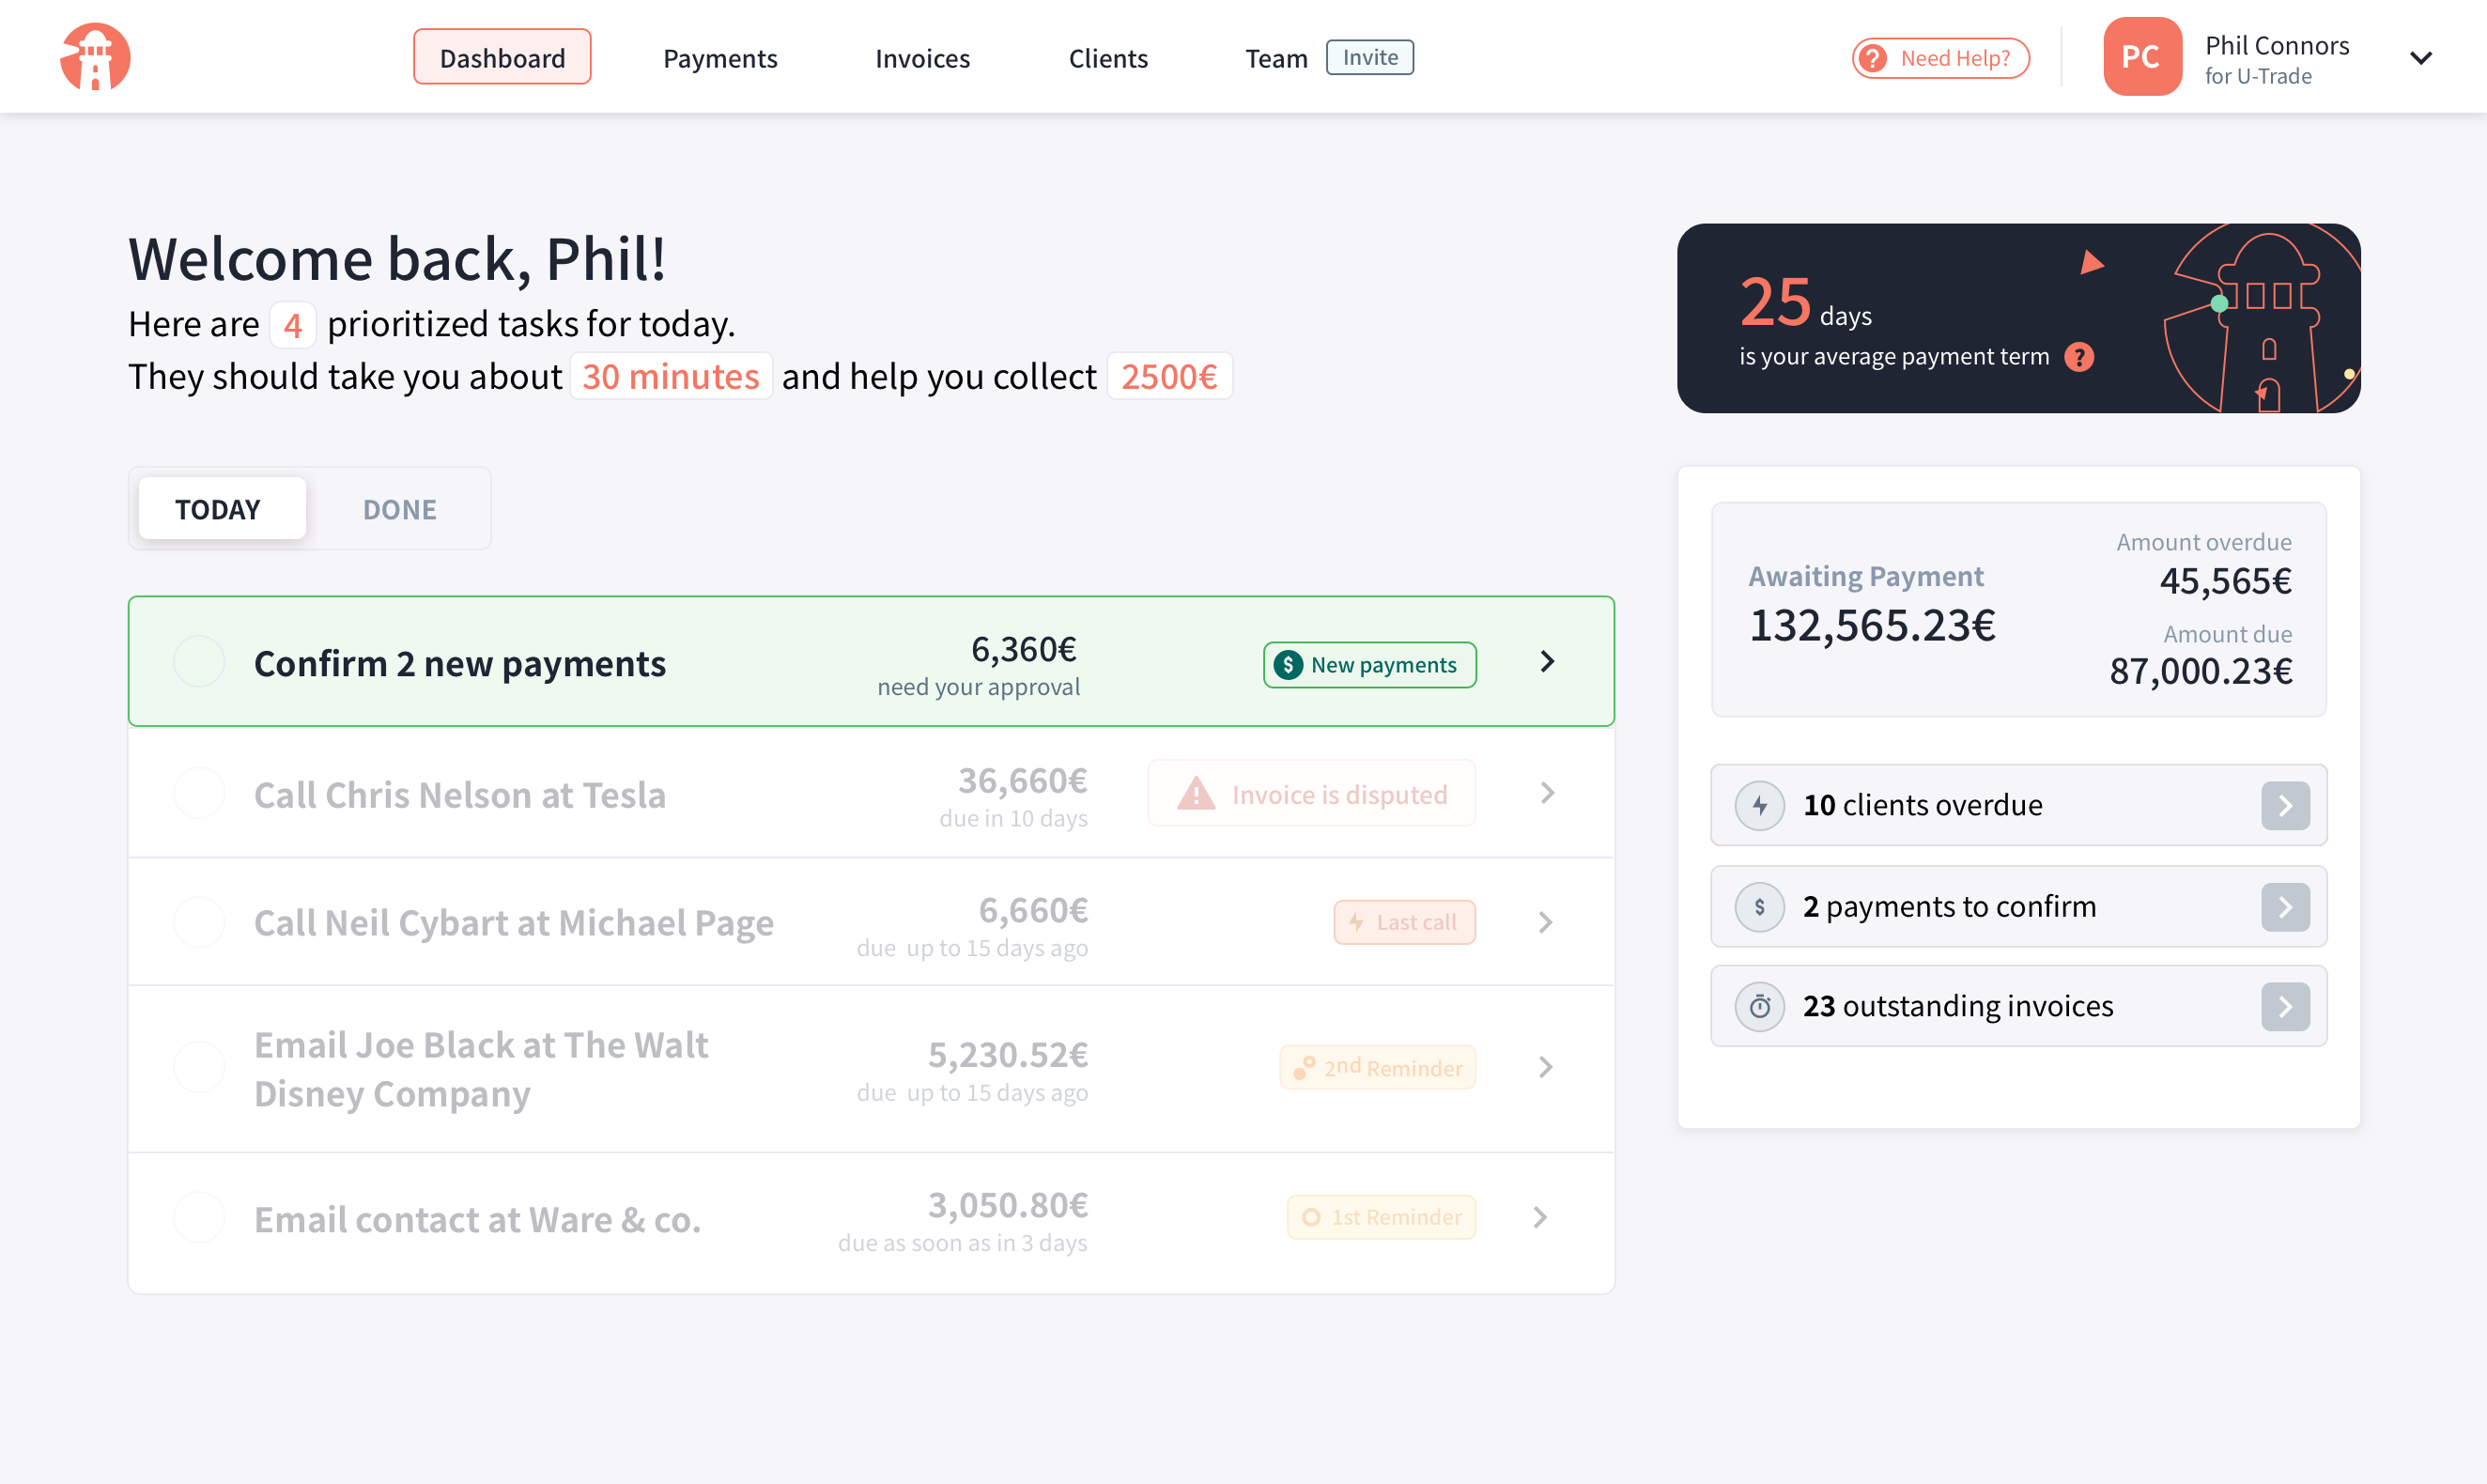Click the PC avatar badge
The width and height of the screenshot is (2487, 1484).
click(x=2142, y=57)
